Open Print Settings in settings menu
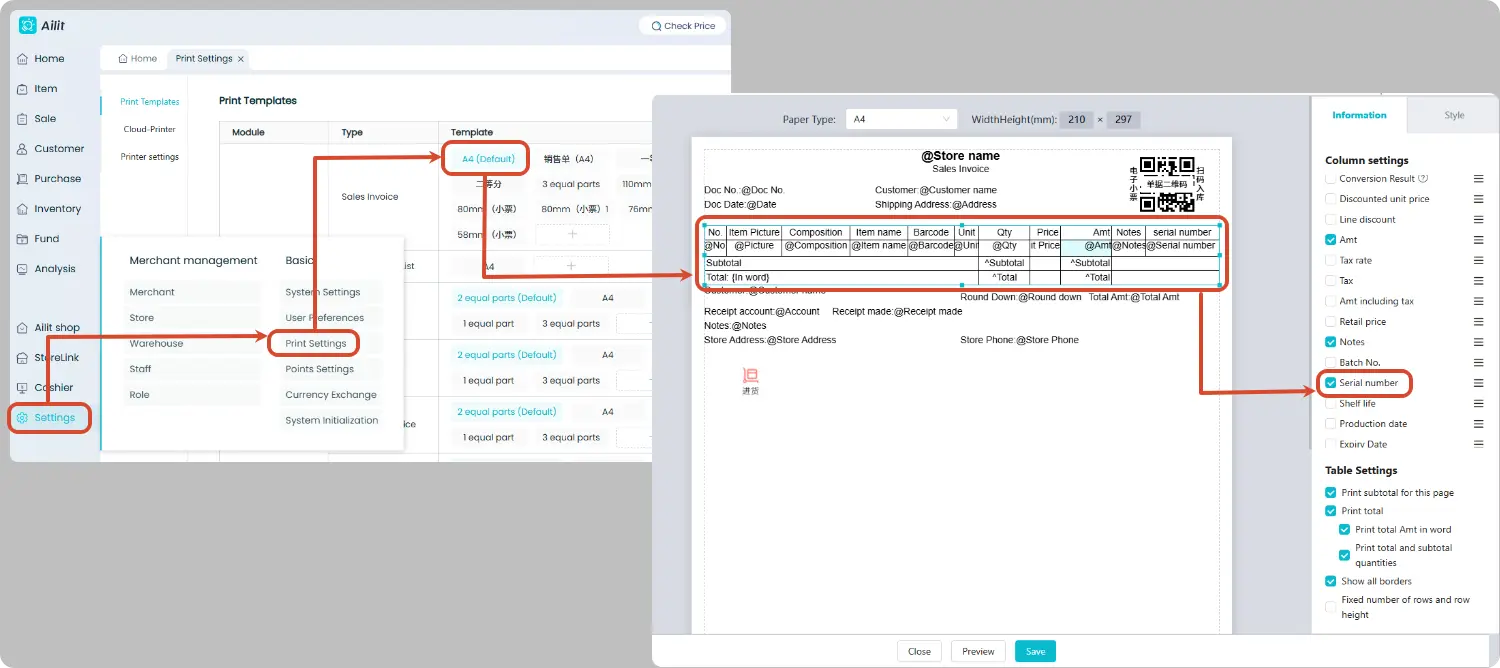 pyautogui.click(x=315, y=344)
